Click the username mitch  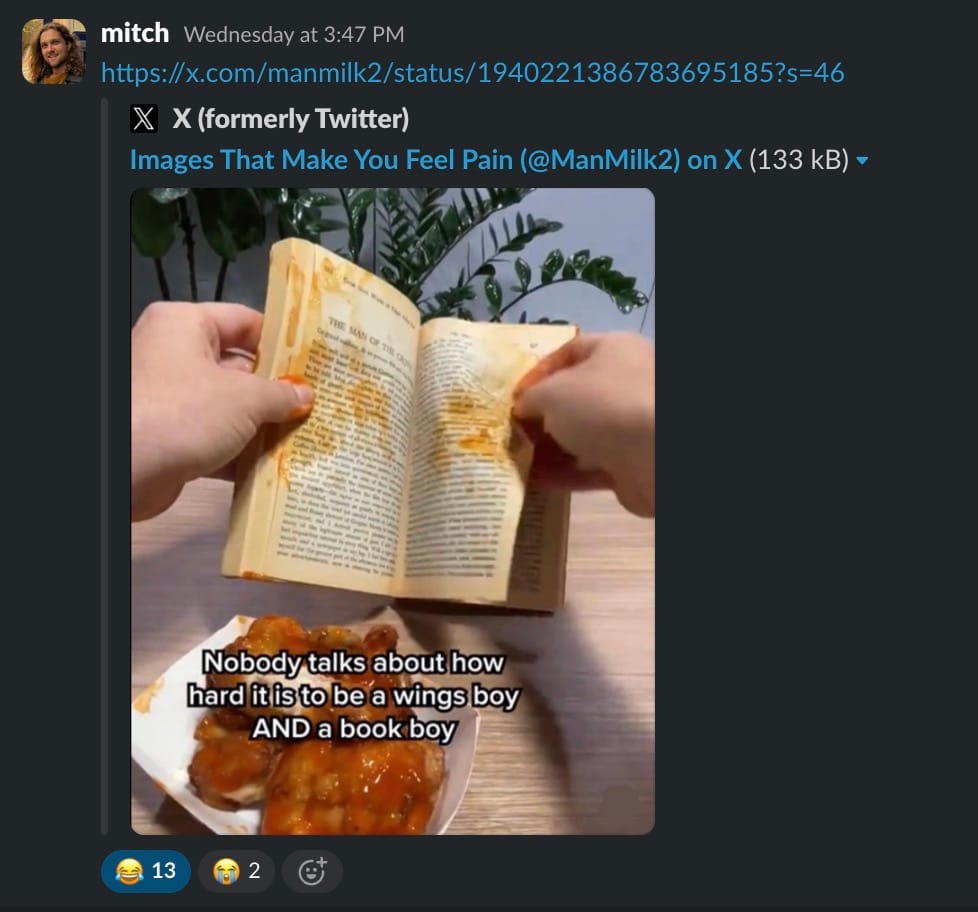pos(135,33)
